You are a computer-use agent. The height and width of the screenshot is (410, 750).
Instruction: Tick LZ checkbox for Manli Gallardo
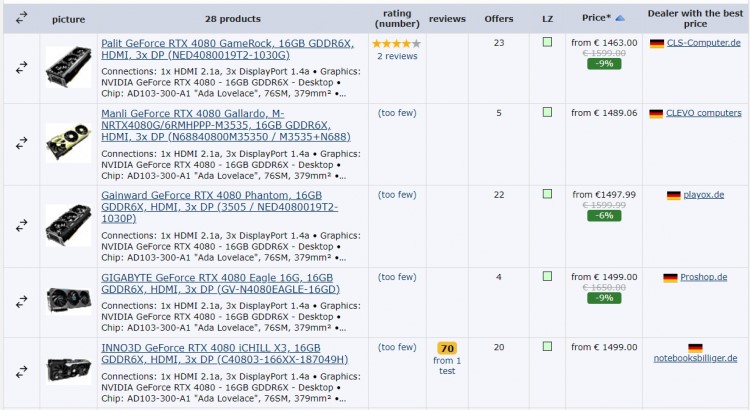click(547, 113)
